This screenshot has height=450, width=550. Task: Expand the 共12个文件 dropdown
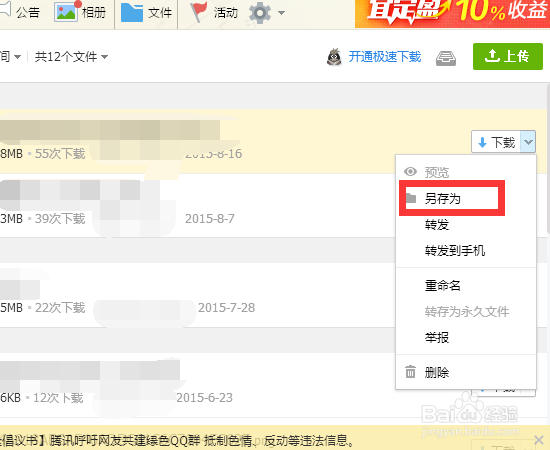71,56
